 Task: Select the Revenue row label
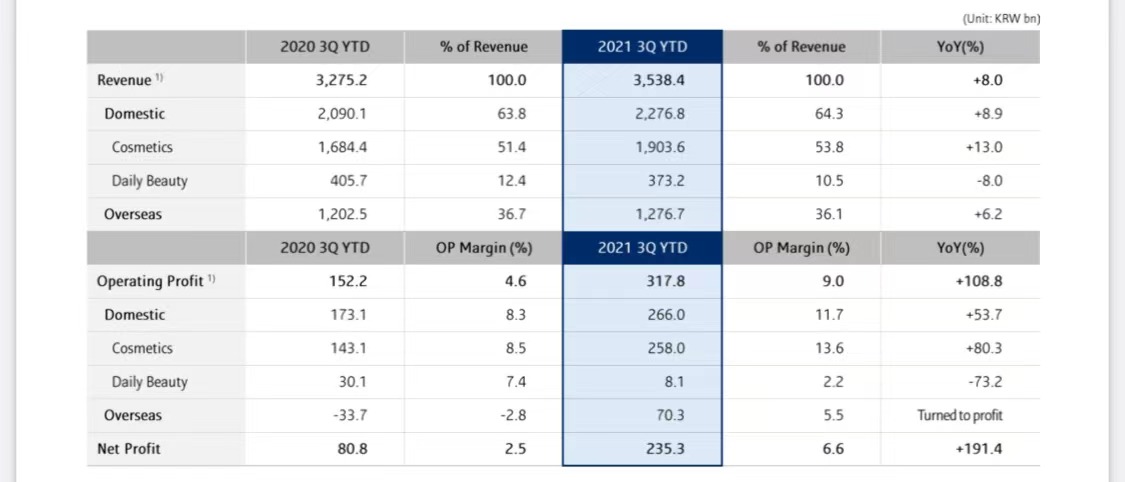coord(125,80)
